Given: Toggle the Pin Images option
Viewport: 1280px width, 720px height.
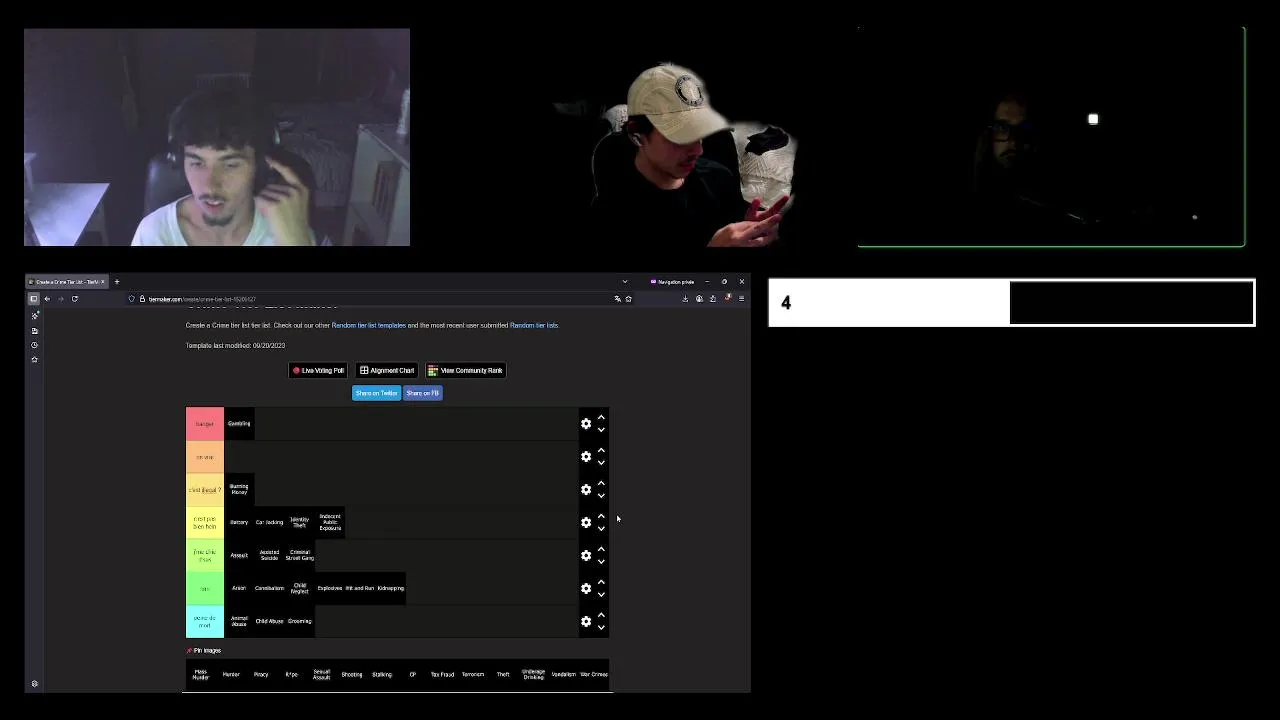Looking at the screenshot, I should (204, 651).
